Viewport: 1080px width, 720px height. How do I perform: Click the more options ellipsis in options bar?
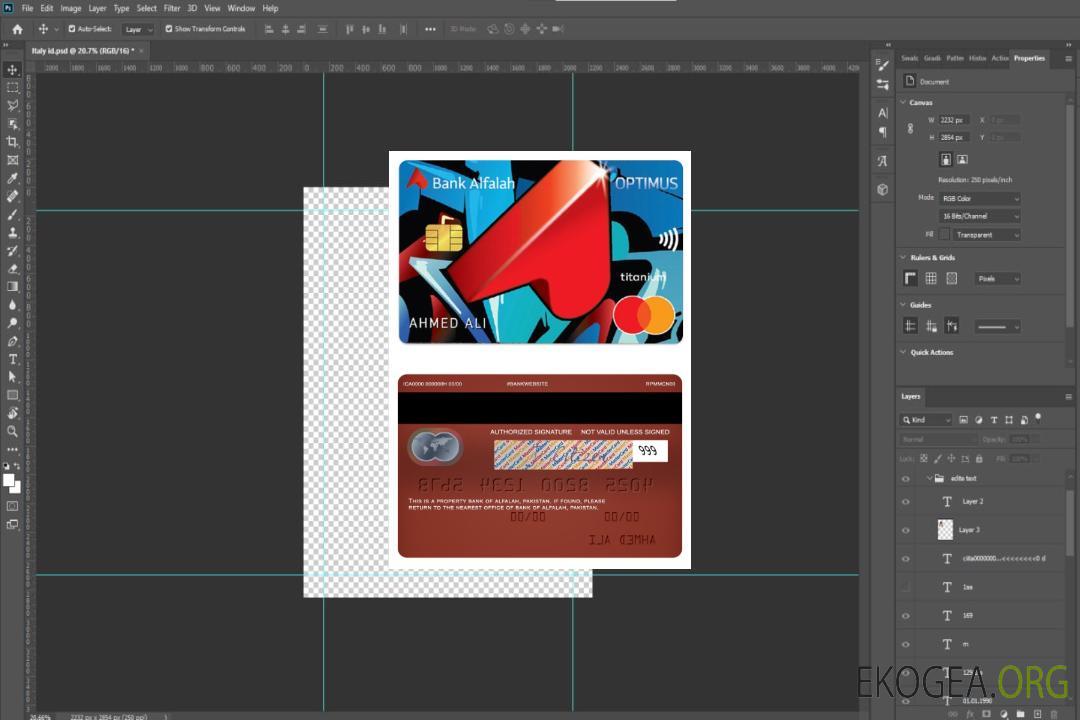430,29
